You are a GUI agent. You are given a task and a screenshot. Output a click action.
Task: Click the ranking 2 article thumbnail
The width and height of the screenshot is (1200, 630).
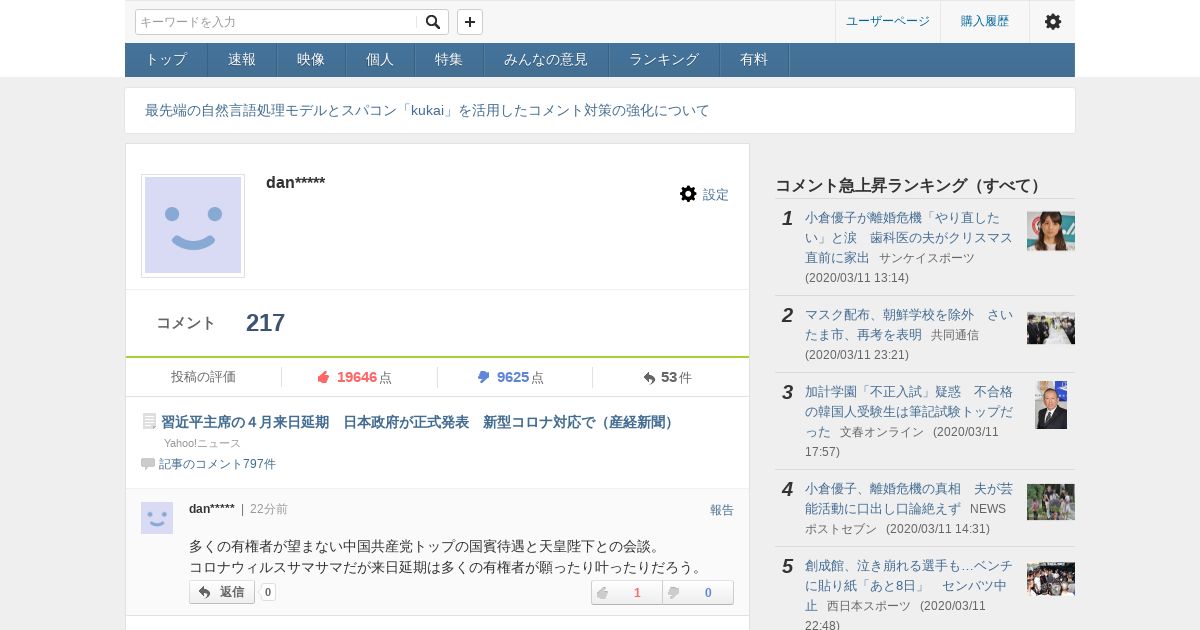click(x=1051, y=328)
